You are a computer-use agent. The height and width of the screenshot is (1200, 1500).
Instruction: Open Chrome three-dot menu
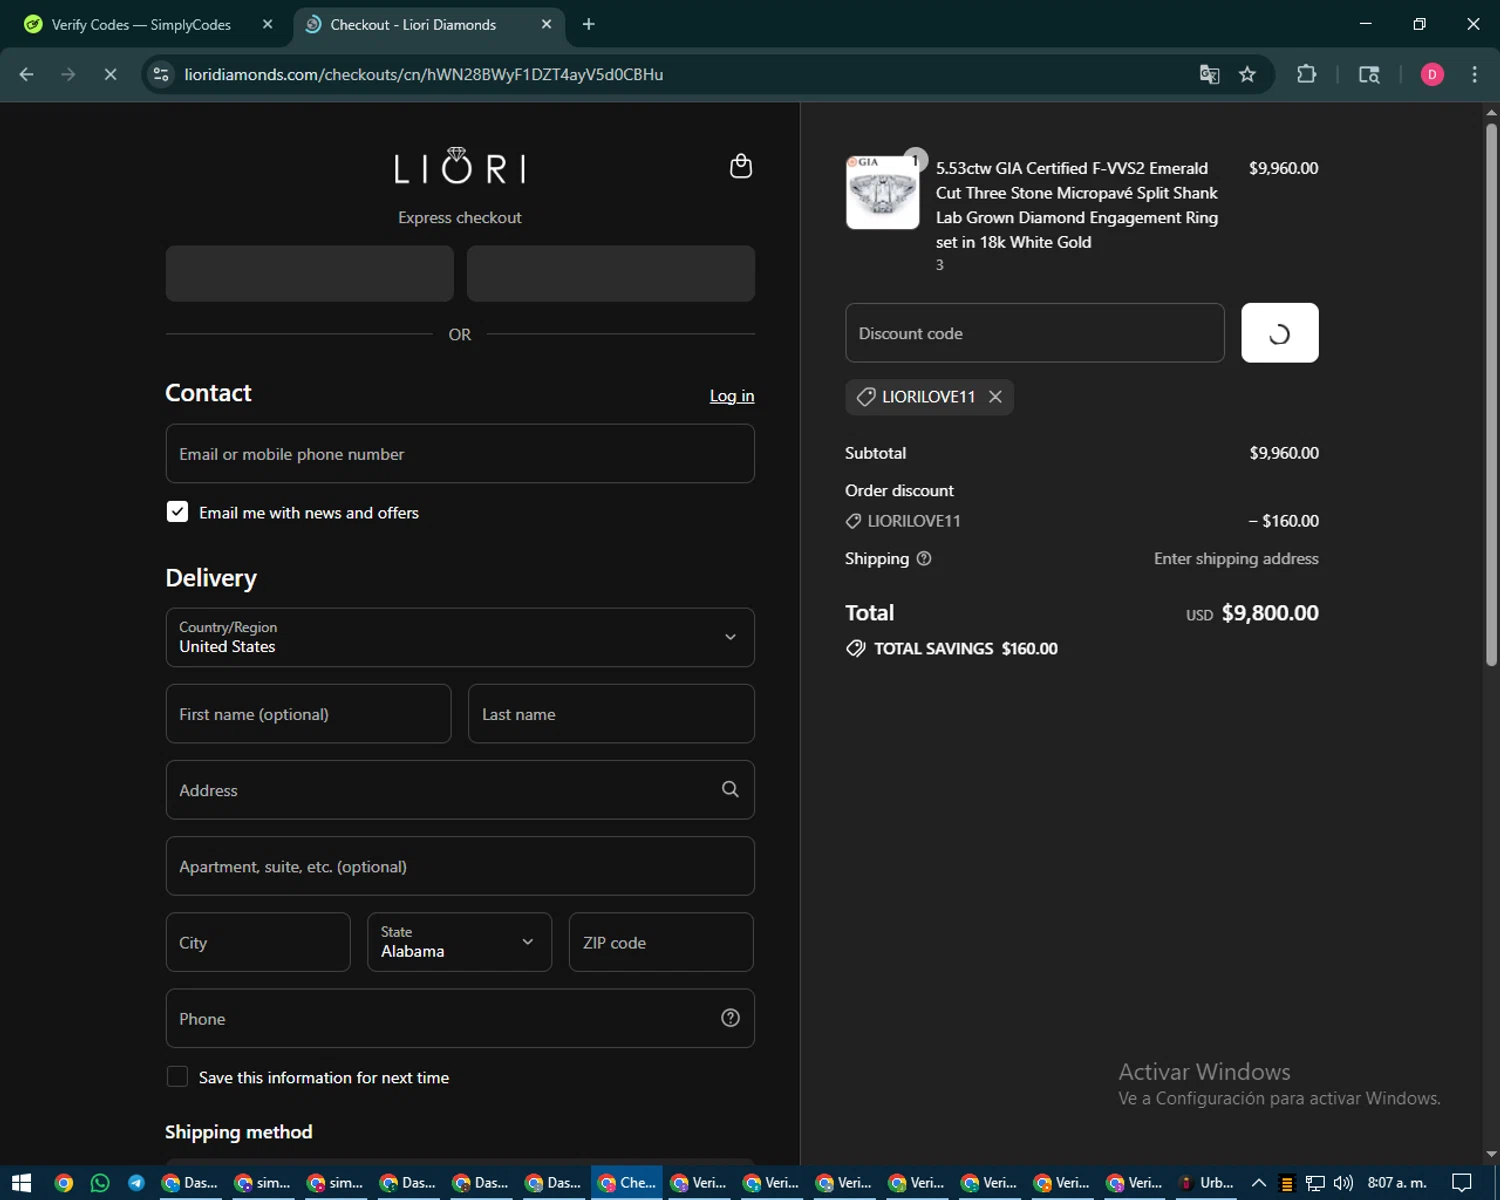pyautogui.click(x=1474, y=74)
